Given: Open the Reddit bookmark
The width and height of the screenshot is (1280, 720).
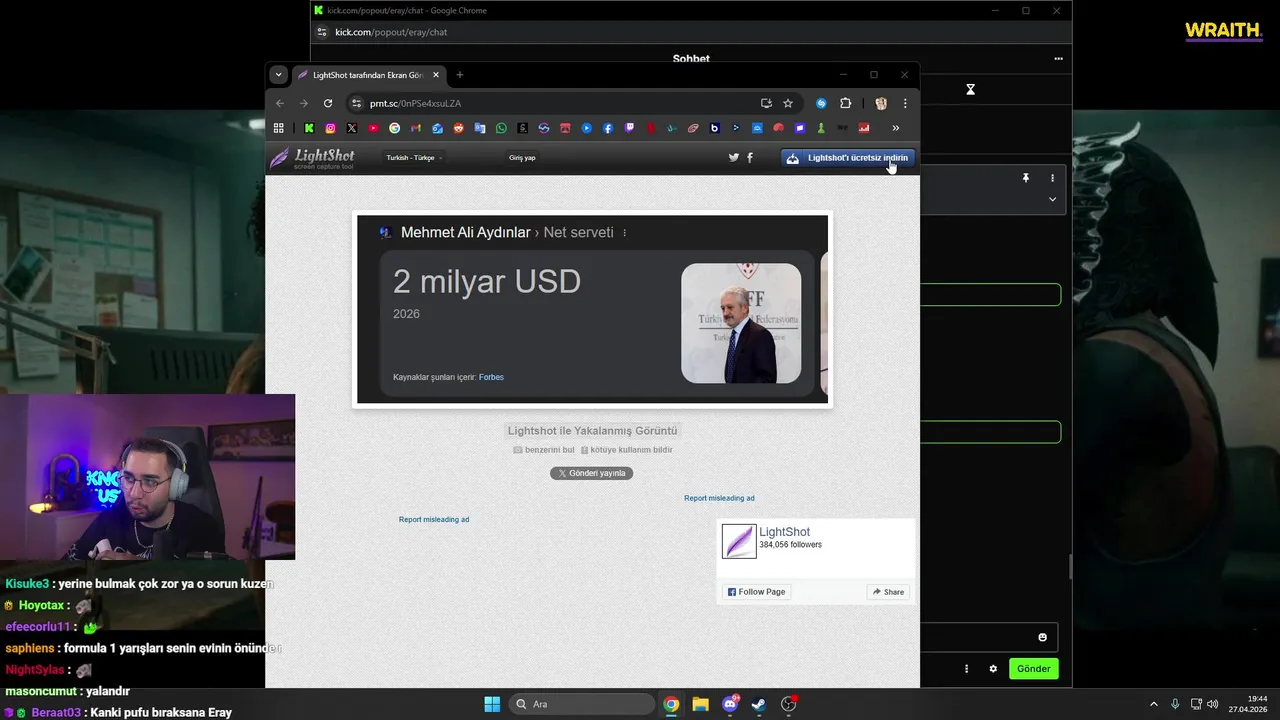Looking at the screenshot, I should tap(459, 128).
